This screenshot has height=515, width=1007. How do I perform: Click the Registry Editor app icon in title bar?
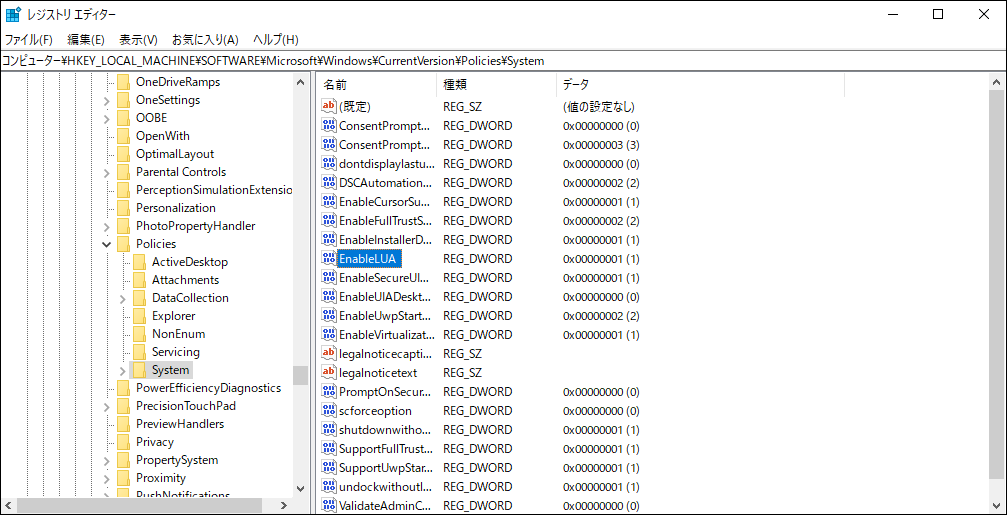(x=13, y=14)
